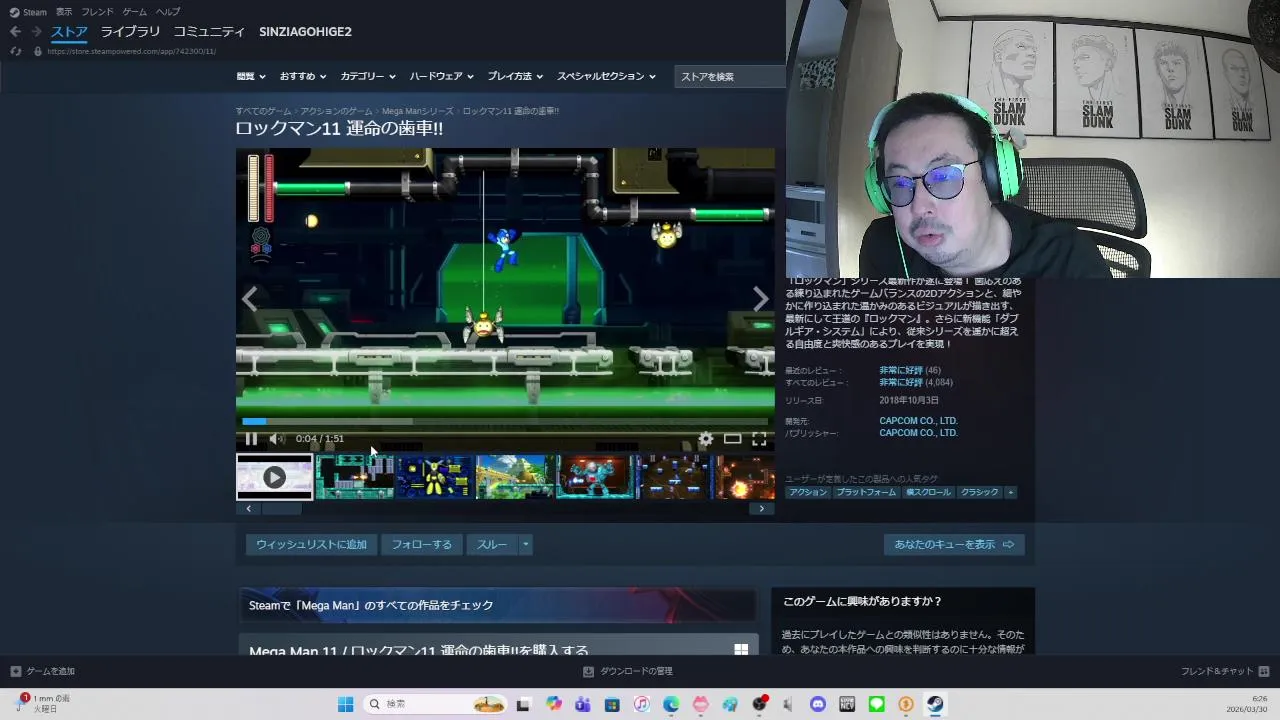
Task: Open ダウンロードの管理
Action: [628, 671]
